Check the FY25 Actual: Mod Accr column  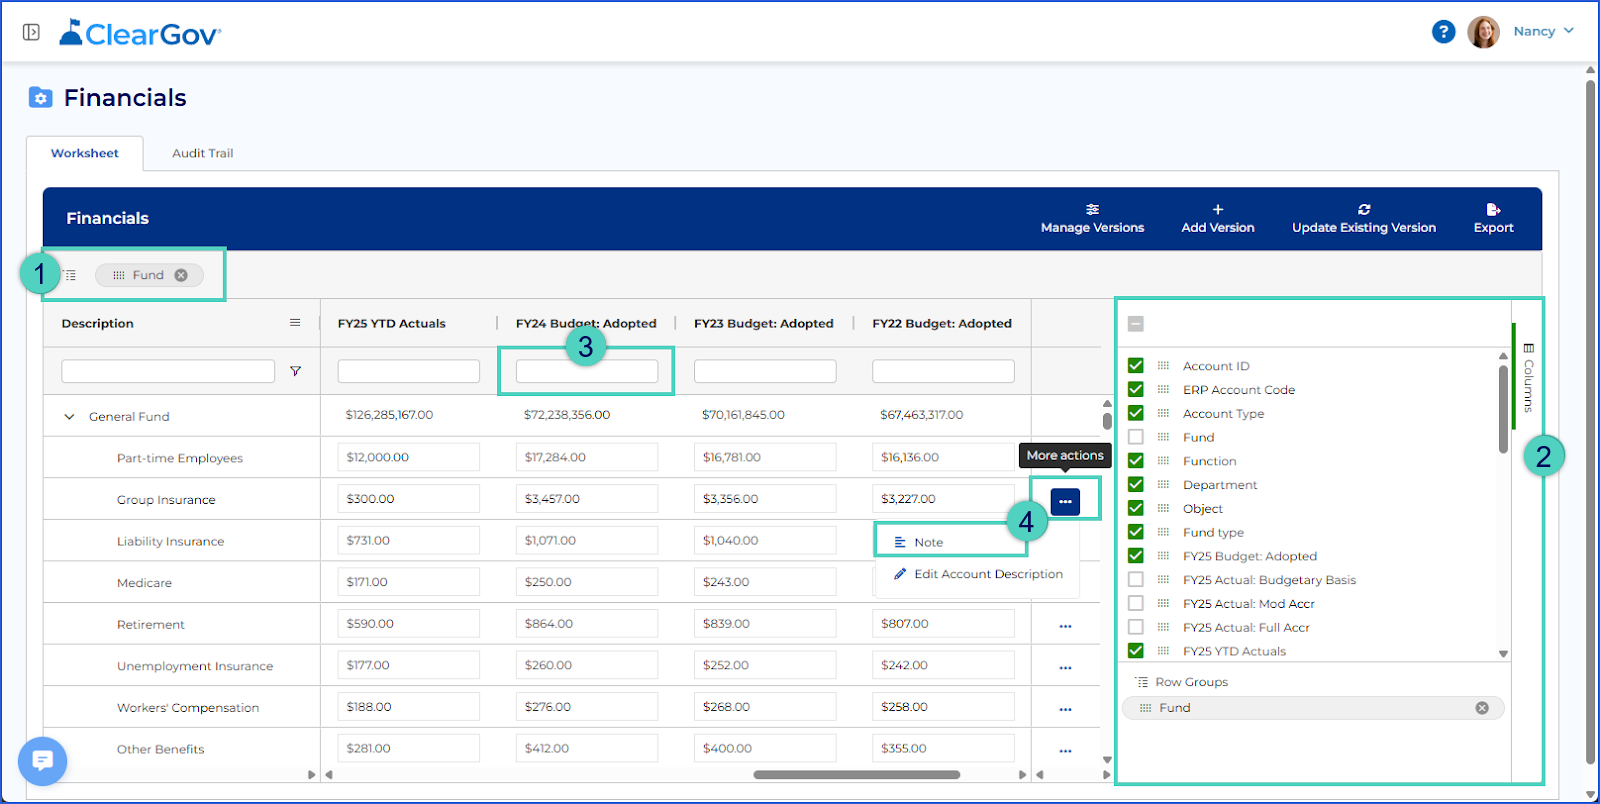[1136, 603]
